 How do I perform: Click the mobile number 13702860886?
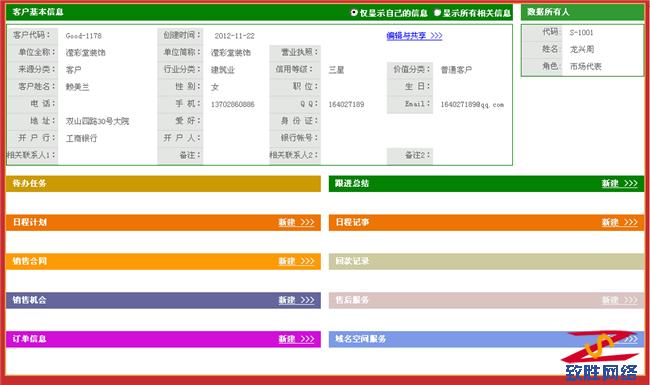(233, 104)
